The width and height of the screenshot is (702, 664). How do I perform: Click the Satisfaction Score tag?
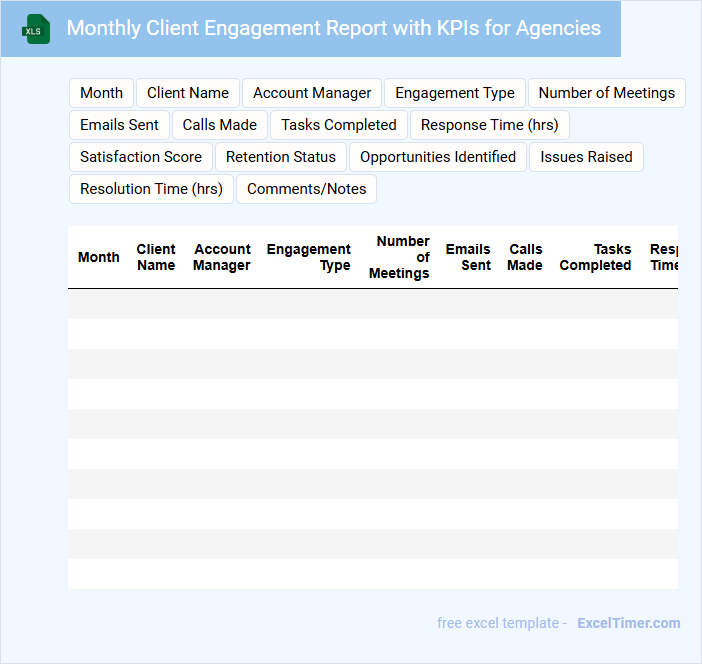[x=141, y=157]
